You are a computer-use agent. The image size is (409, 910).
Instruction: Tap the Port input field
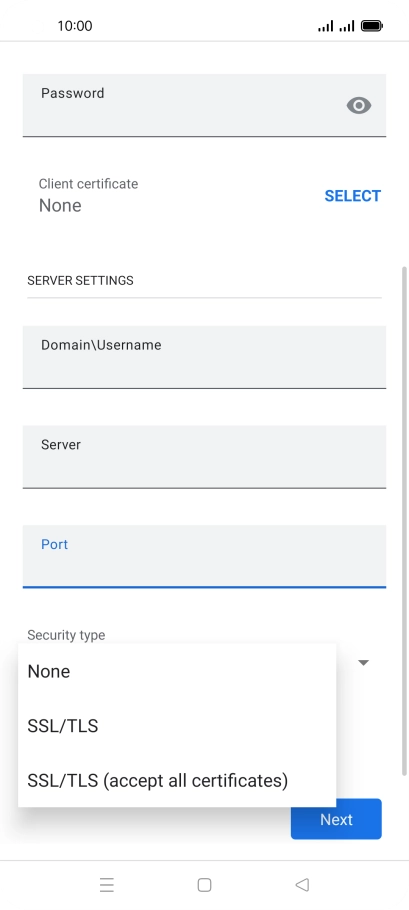[204, 557]
